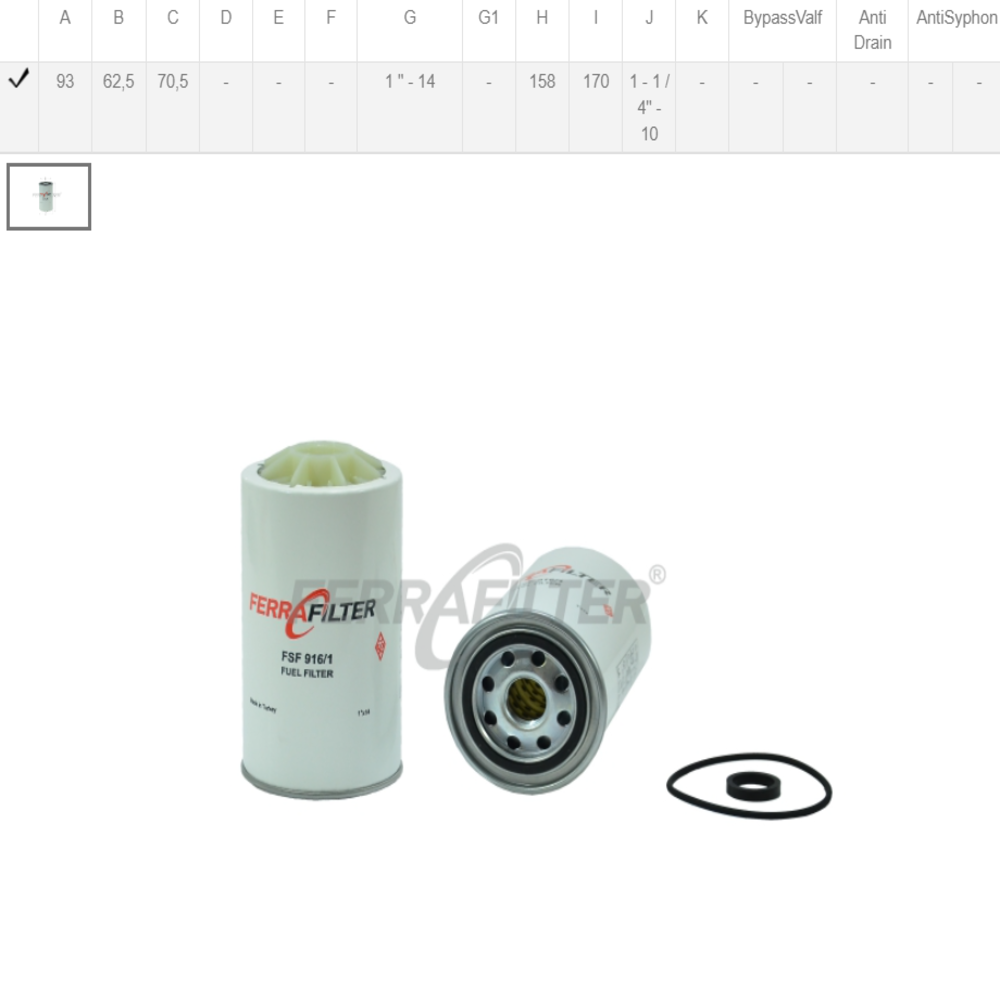The width and height of the screenshot is (1000, 1000).
Task: Click the 1 - 1/4" - 10 cell
Action: (x=649, y=107)
